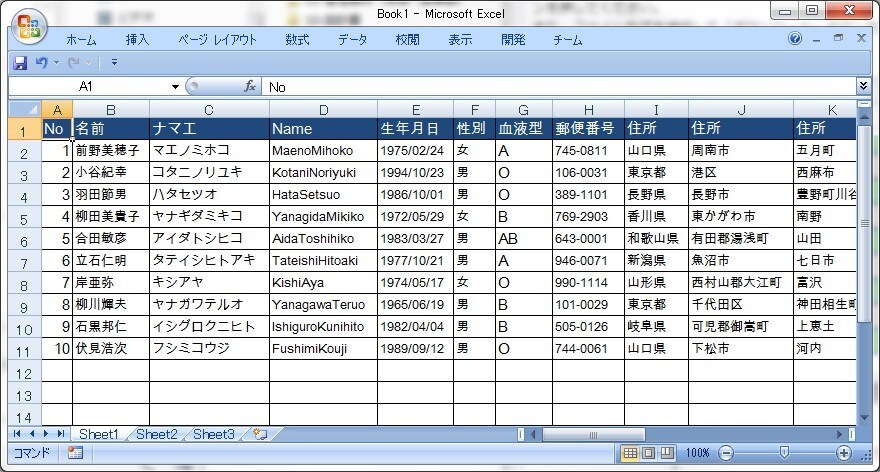Open the チーム ribbon tab

(567, 40)
